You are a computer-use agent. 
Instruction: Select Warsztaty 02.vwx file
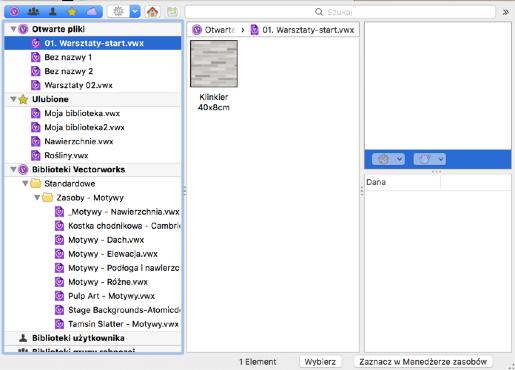pos(93,85)
